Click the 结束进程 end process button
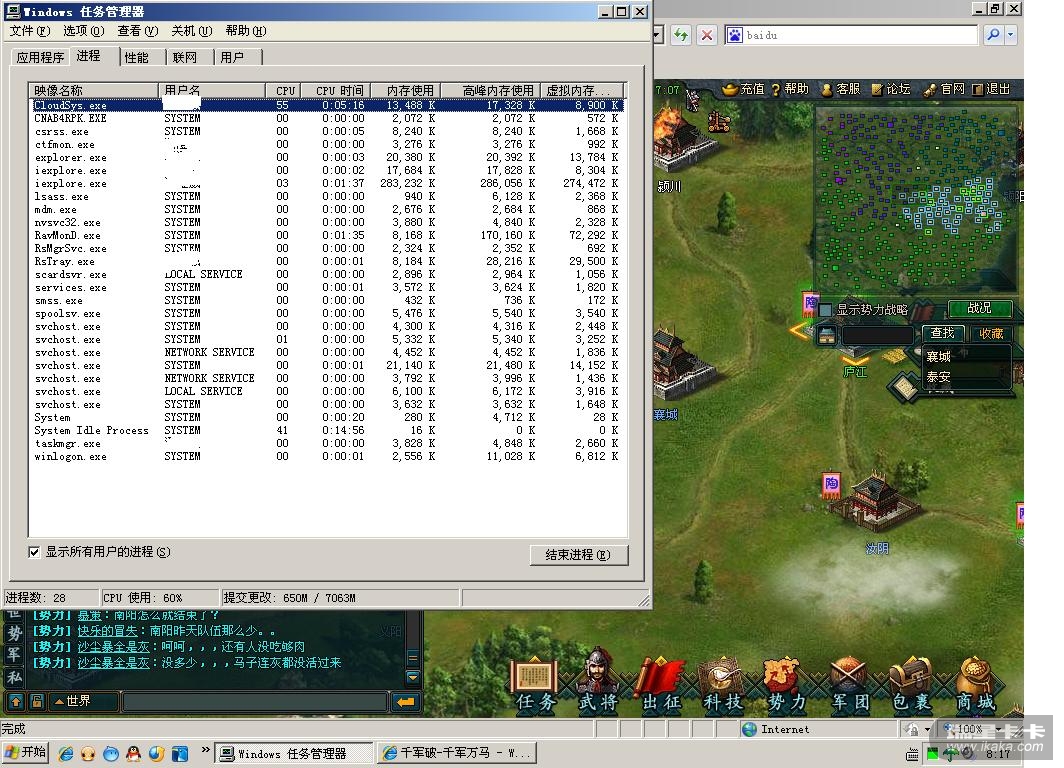This screenshot has height=768, width=1064. pyautogui.click(x=578, y=555)
